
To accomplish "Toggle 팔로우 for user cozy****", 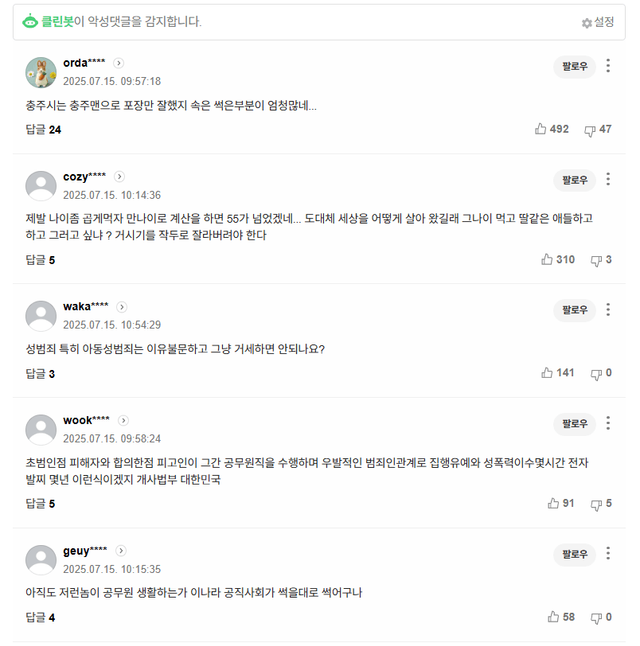I will [574, 180].
